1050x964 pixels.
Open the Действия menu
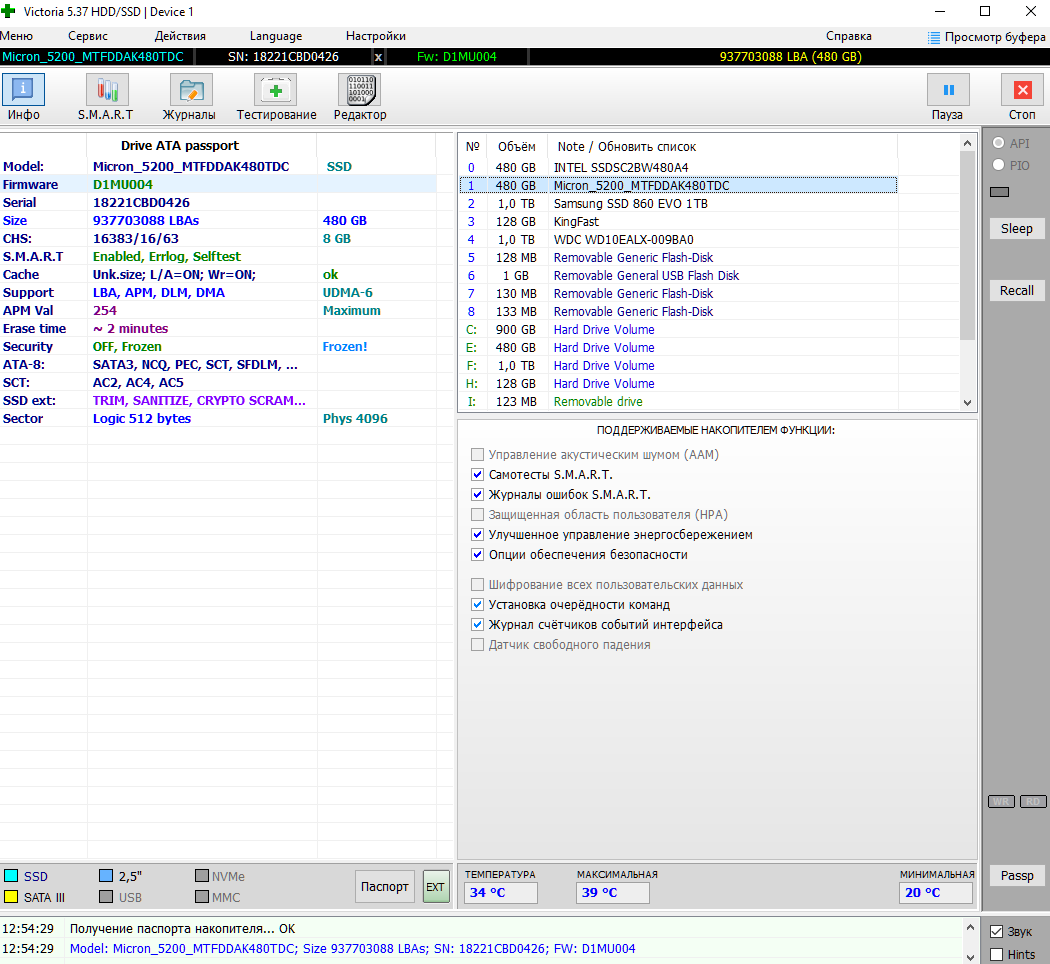tap(180, 36)
